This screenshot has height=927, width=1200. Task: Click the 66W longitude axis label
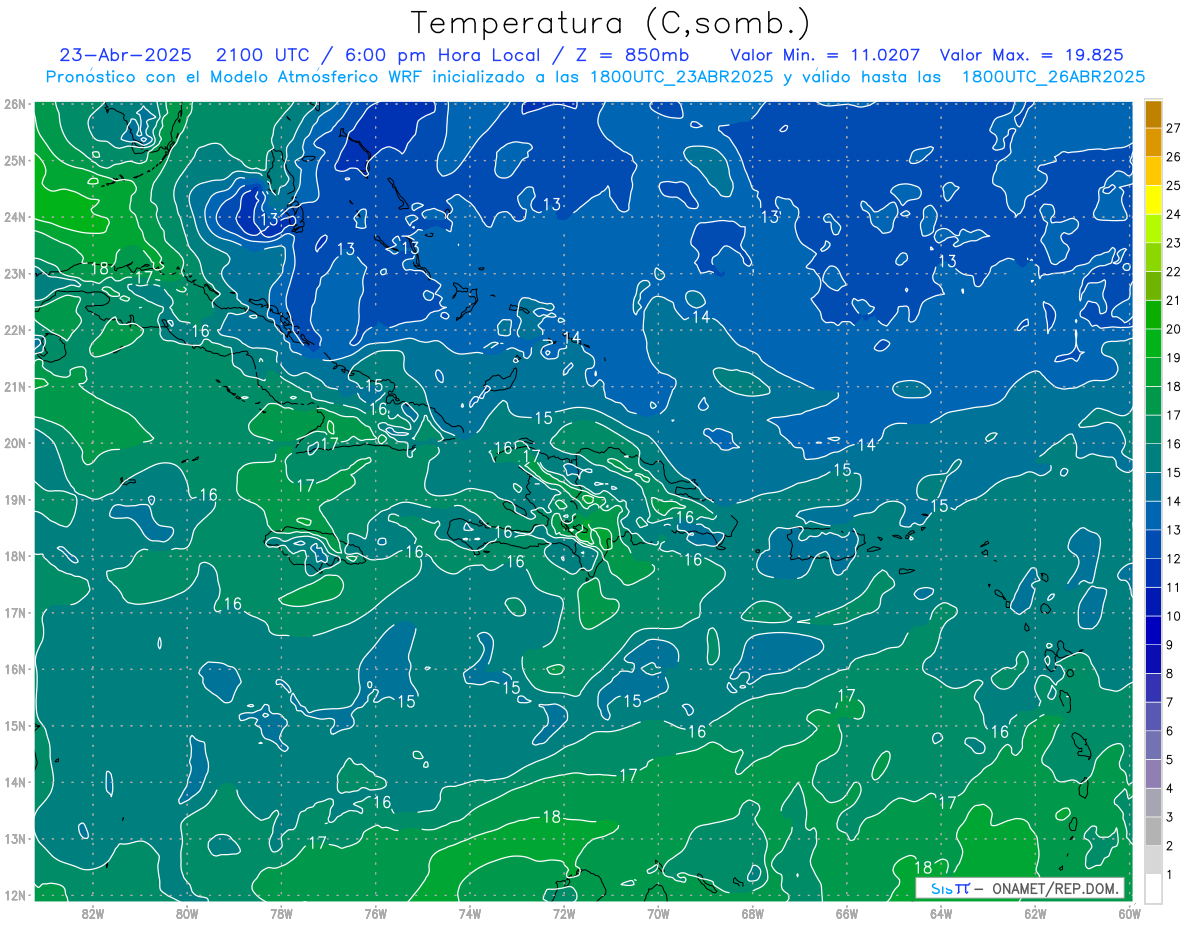[x=846, y=914]
